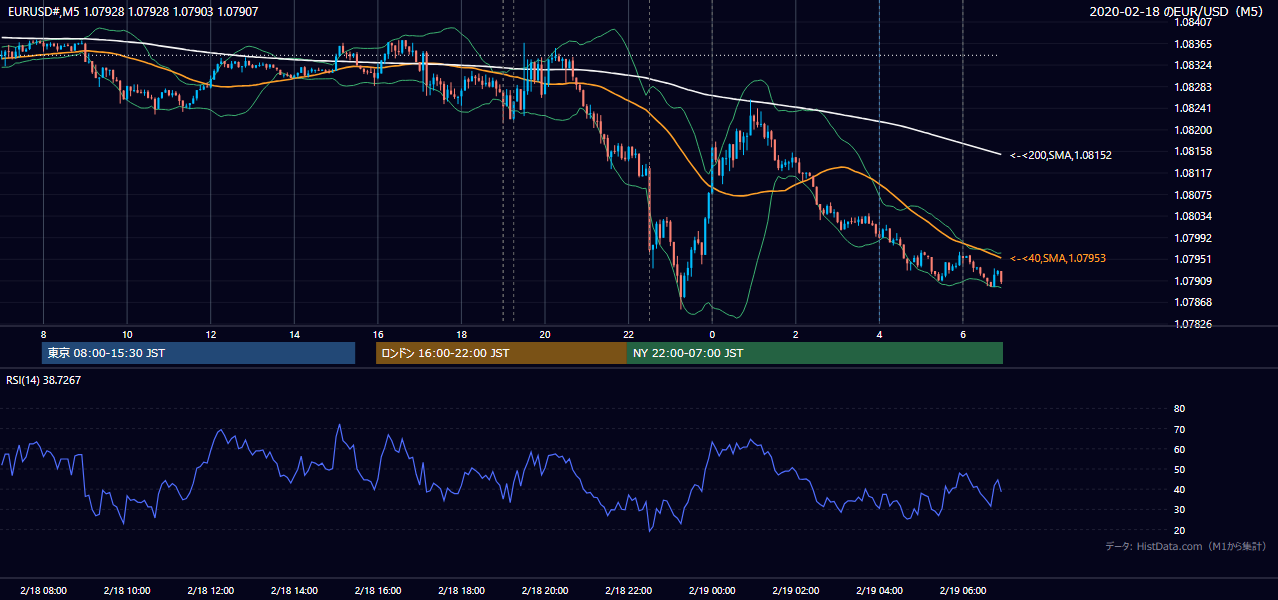Viewport: 1278px width, 600px height.
Task: Click the 1.08365 price axis label
Action: point(1193,44)
